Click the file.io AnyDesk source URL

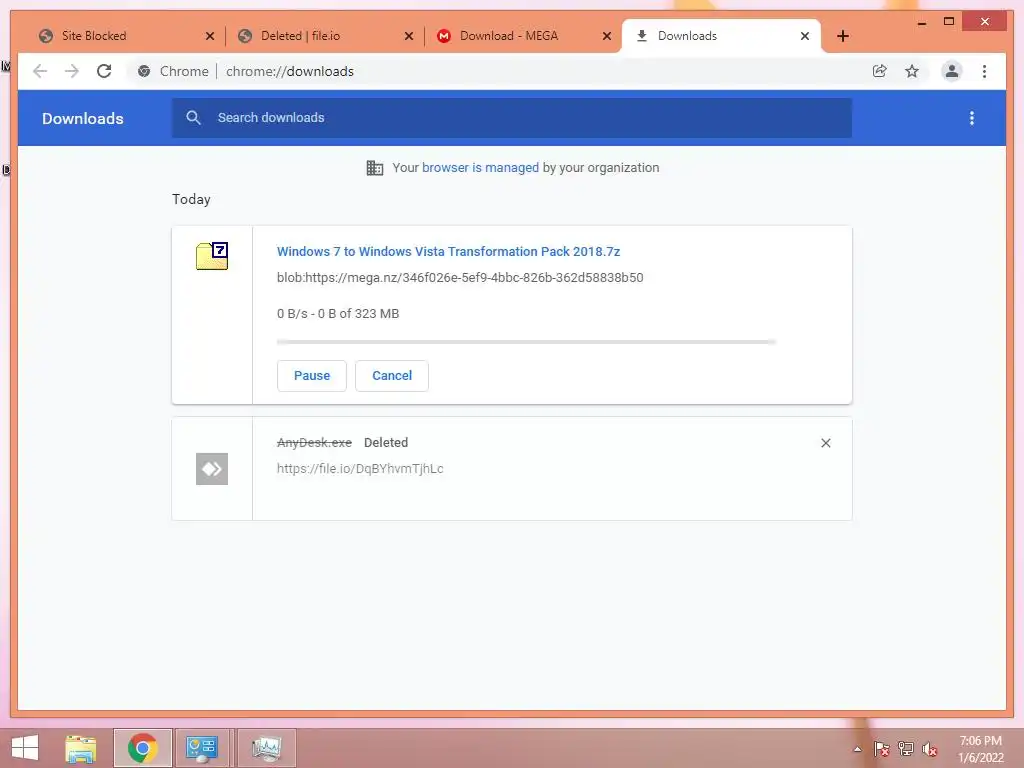click(x=360, y=469)
